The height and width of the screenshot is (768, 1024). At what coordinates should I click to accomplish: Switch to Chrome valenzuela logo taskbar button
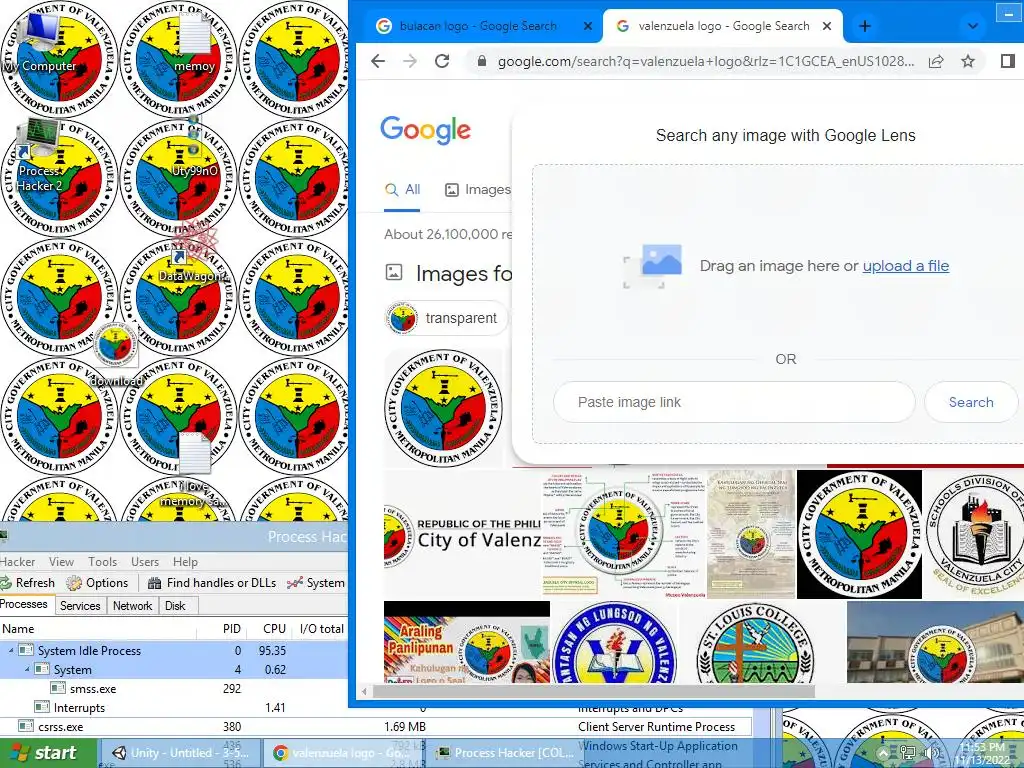[344, 753]
